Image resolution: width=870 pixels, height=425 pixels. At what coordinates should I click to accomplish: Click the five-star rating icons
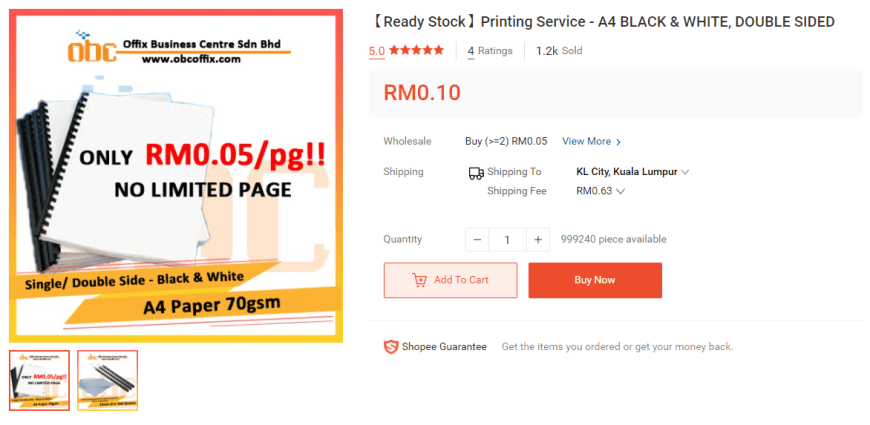tap(417, 50)
